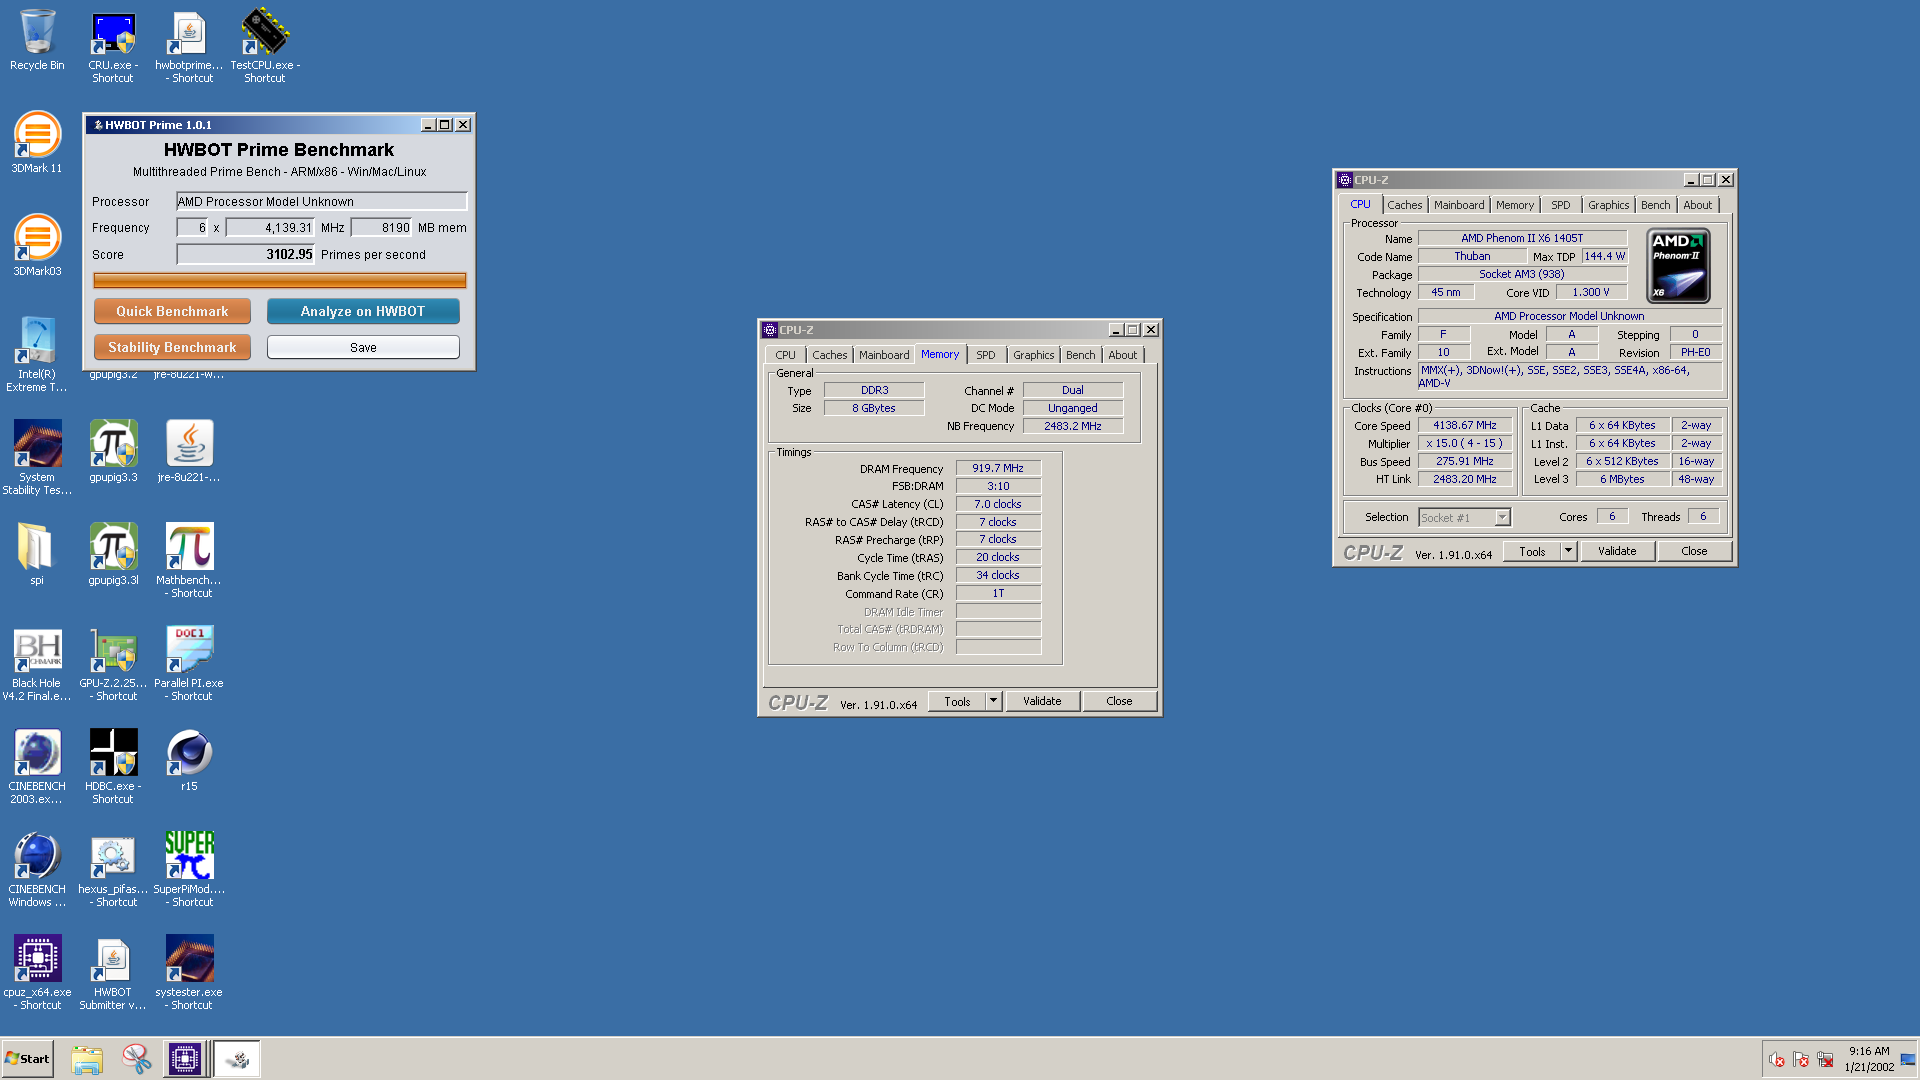Screen dimensions: 1920x1080
Task: Open Snipping Tool in taskbar
Action: 136,1059
